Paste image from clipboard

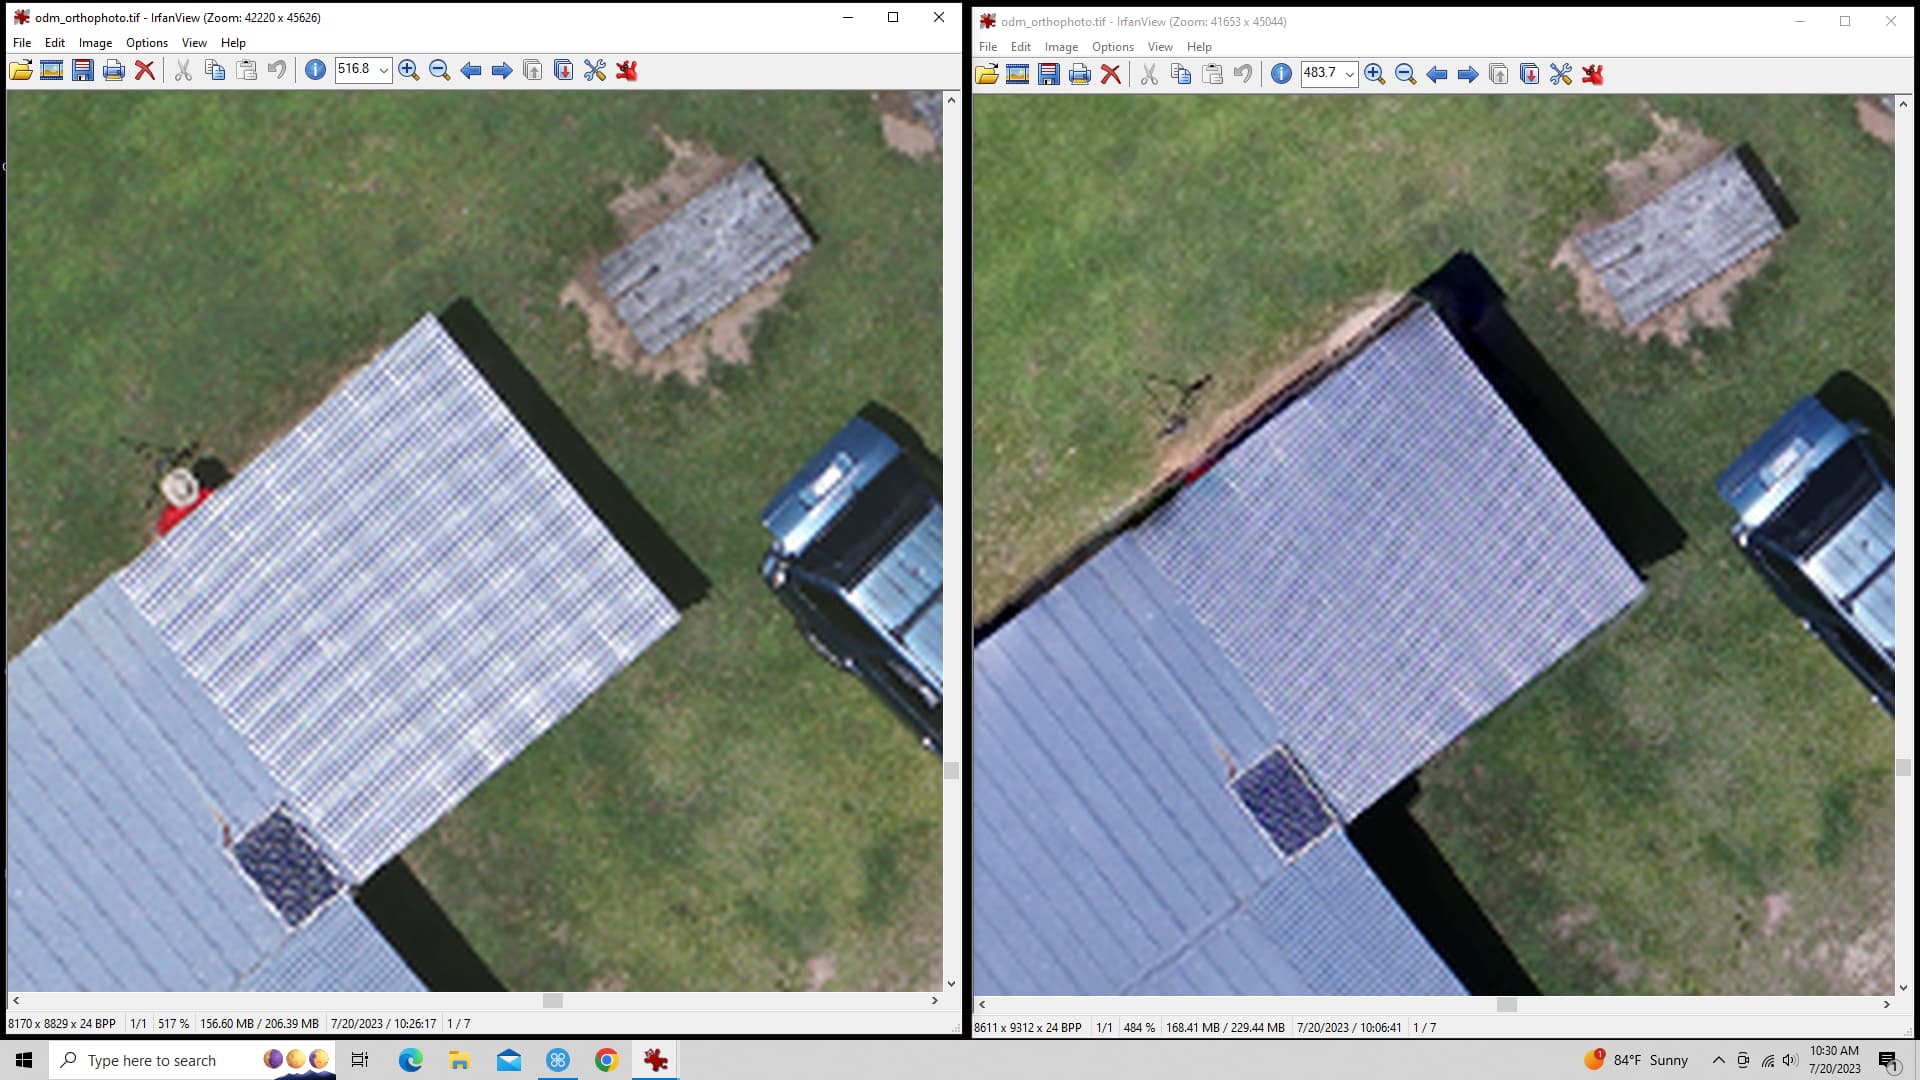click(x=246, y=70)
